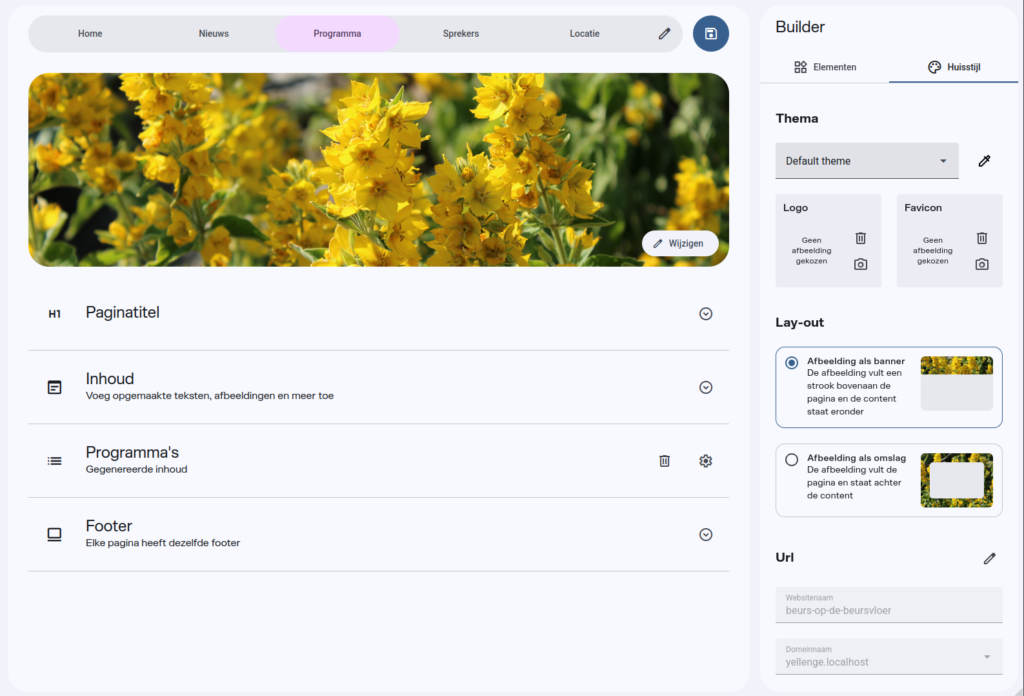This screenshot has height=696, width=1024.
Task: Upload a Favicon using the camera icon
Action: coord(981,264)
